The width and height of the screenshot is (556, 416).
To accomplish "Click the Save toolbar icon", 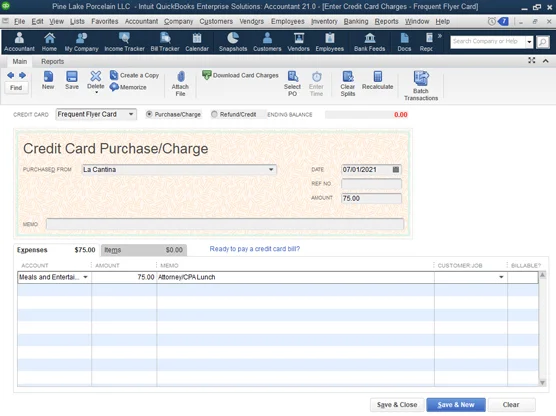I will pyautogui.click(x=72, y=80).
